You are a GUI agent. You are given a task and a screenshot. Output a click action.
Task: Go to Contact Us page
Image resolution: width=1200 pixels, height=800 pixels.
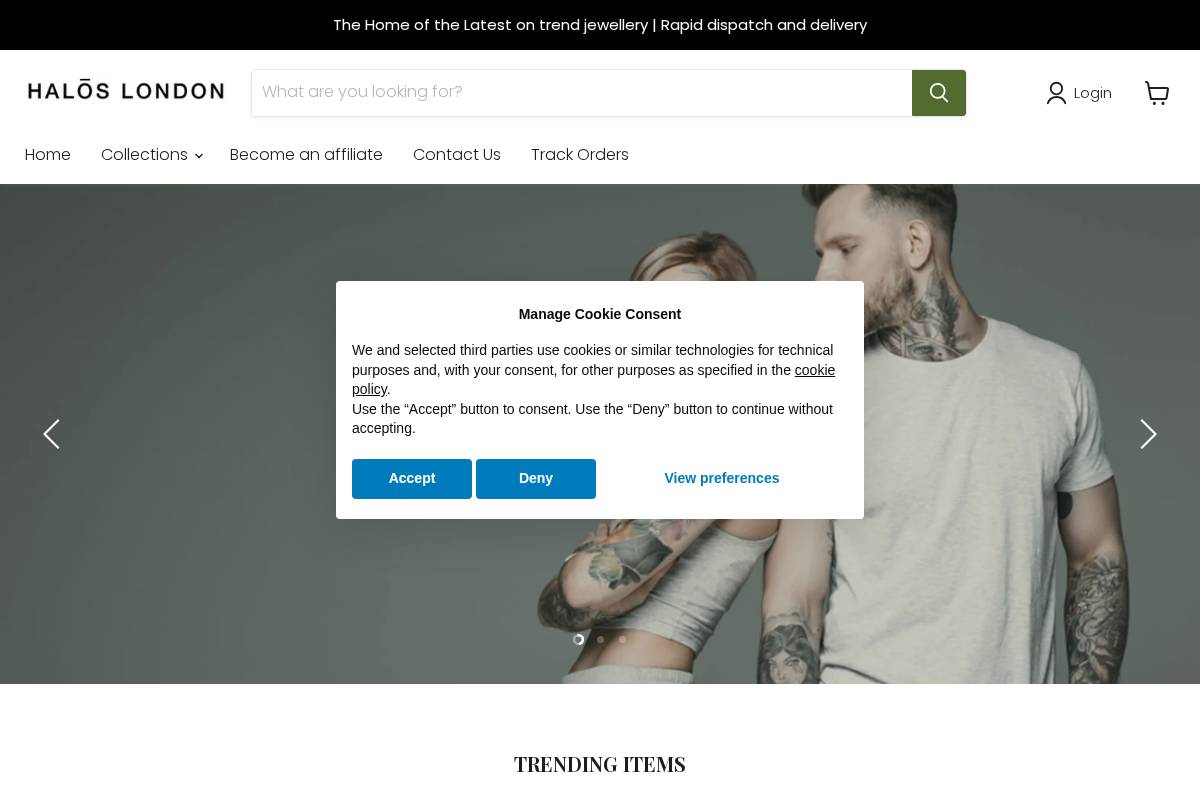click(457, 155)
